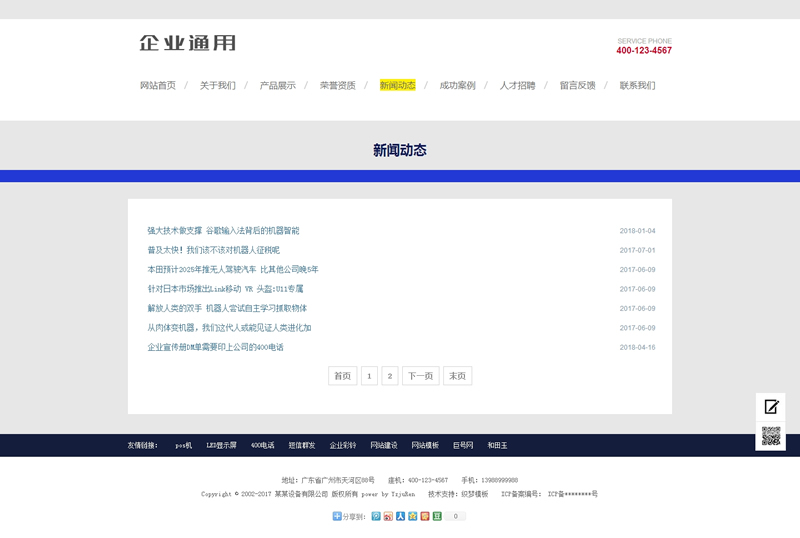This screenshot has height=538, width=800.
Task: Click the QR code icon in floating sidebar
Action: [771, 435]
